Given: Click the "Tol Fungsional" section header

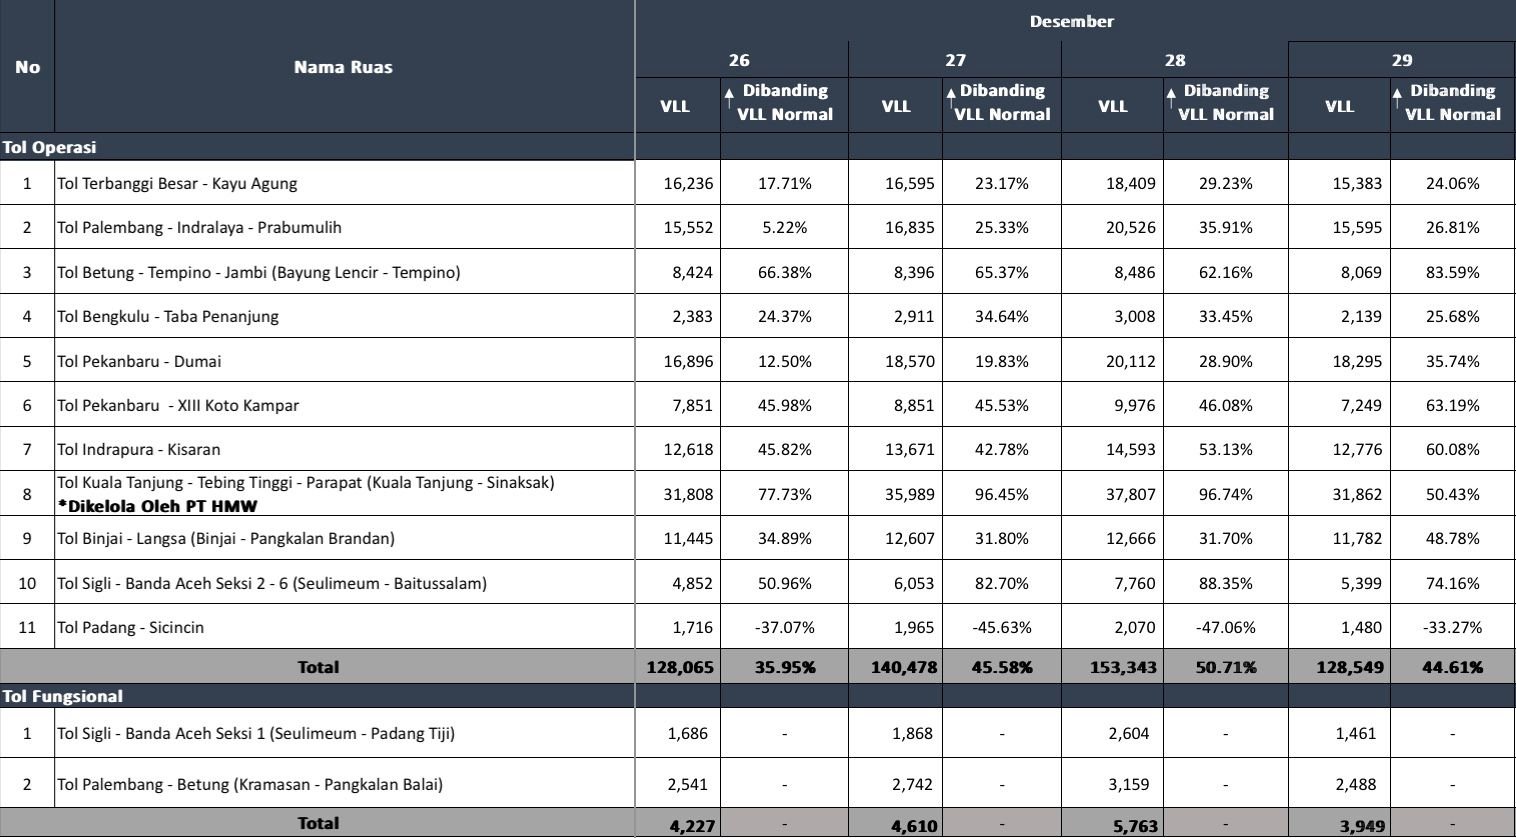Looking at the screenshot, I should click(x=62, y=696).
